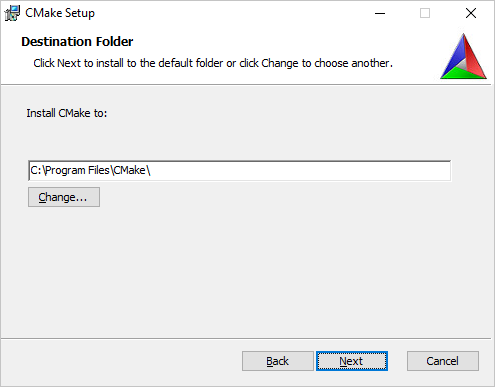Minimize the CMake Setup window
Screen dimensions: 495x387
[x=380, y=13]
